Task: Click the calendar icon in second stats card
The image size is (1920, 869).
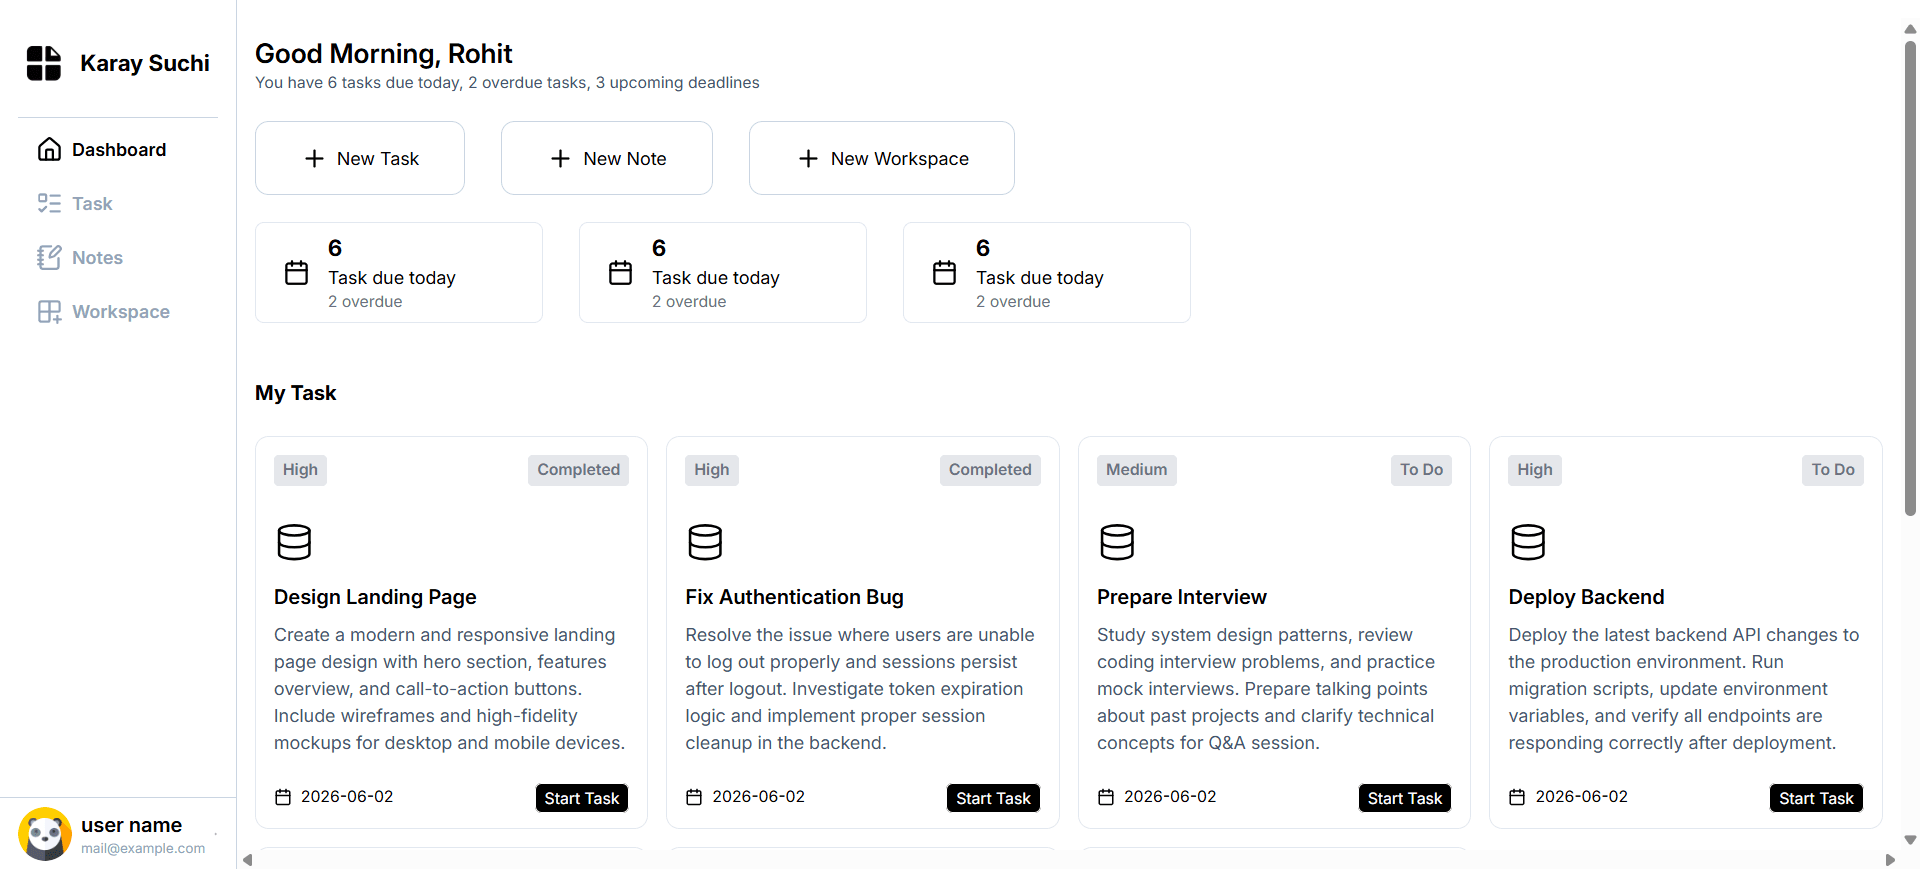Action: (620, 272)
